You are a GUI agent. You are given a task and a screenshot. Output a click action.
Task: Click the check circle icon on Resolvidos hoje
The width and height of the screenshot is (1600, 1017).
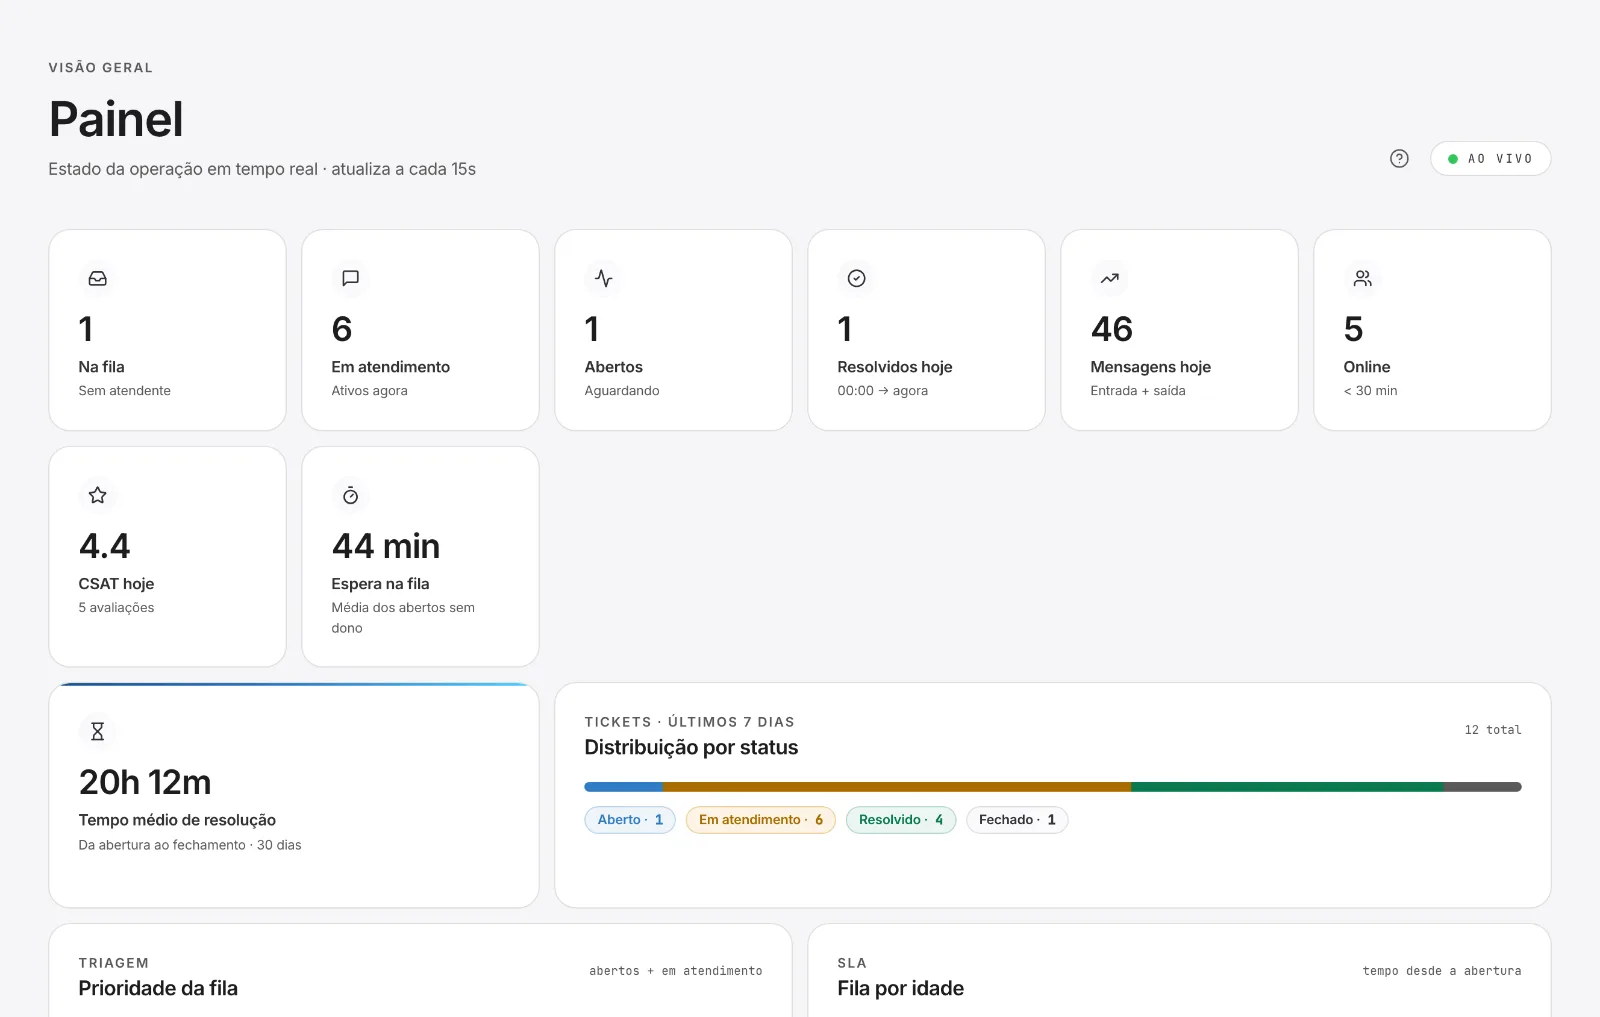tap(856, 278)
